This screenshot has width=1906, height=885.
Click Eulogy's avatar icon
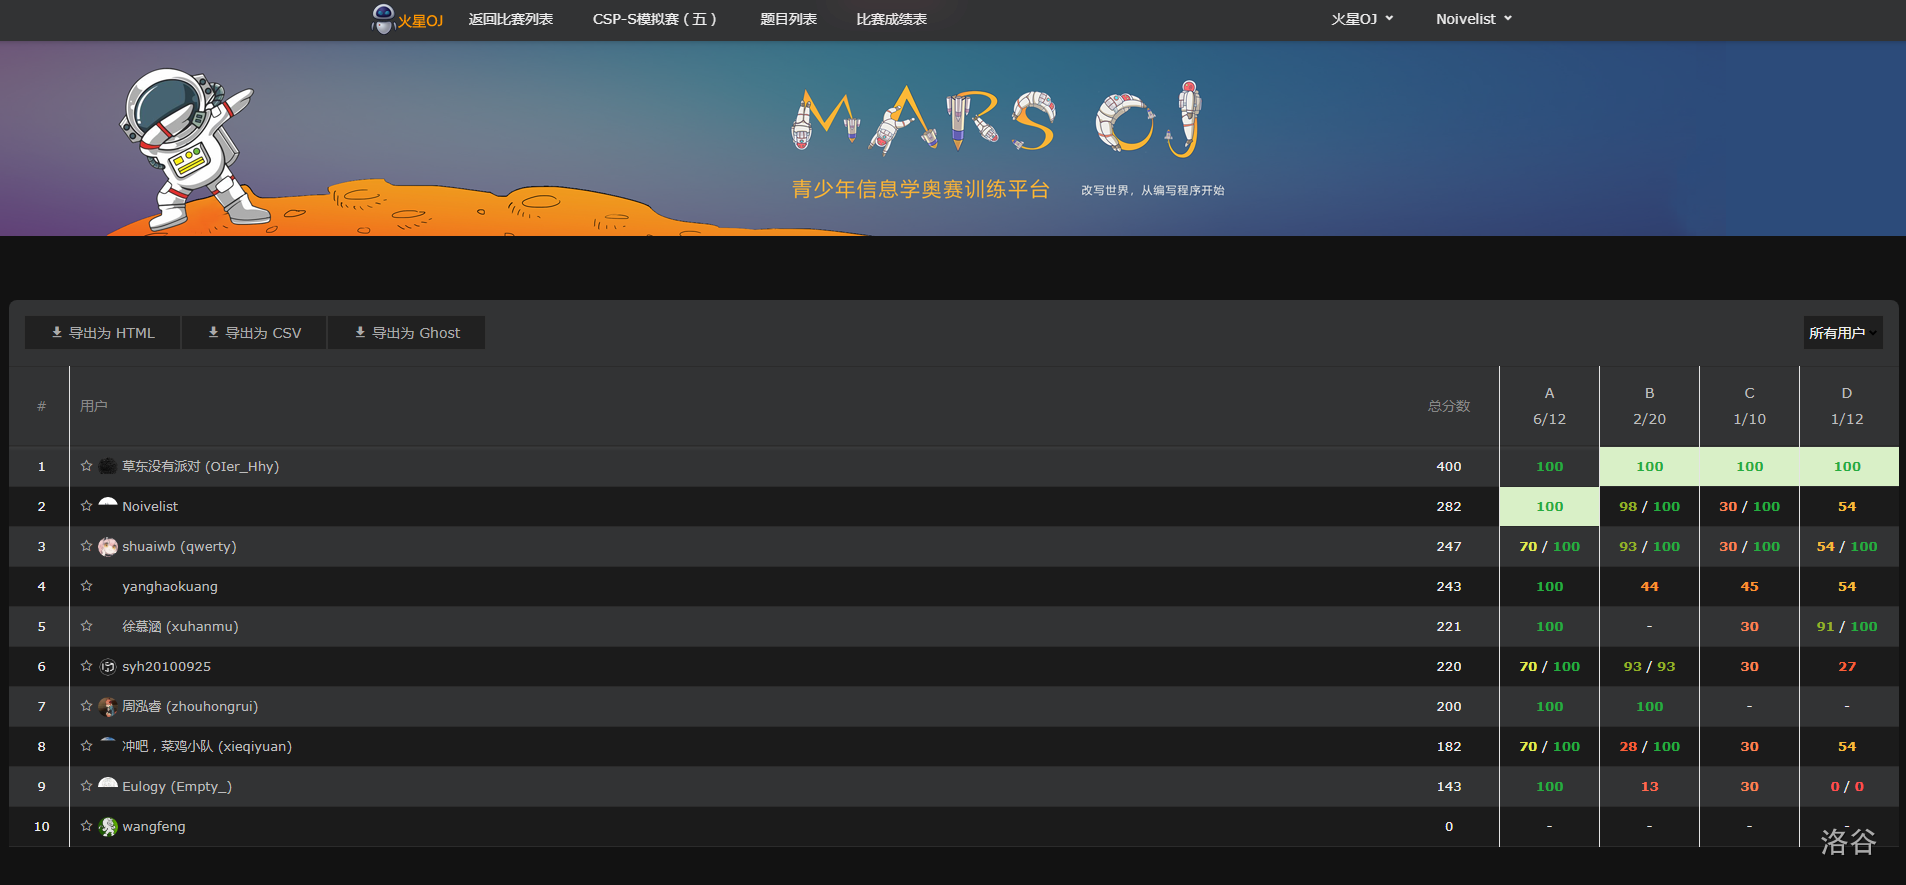point(108,785)
